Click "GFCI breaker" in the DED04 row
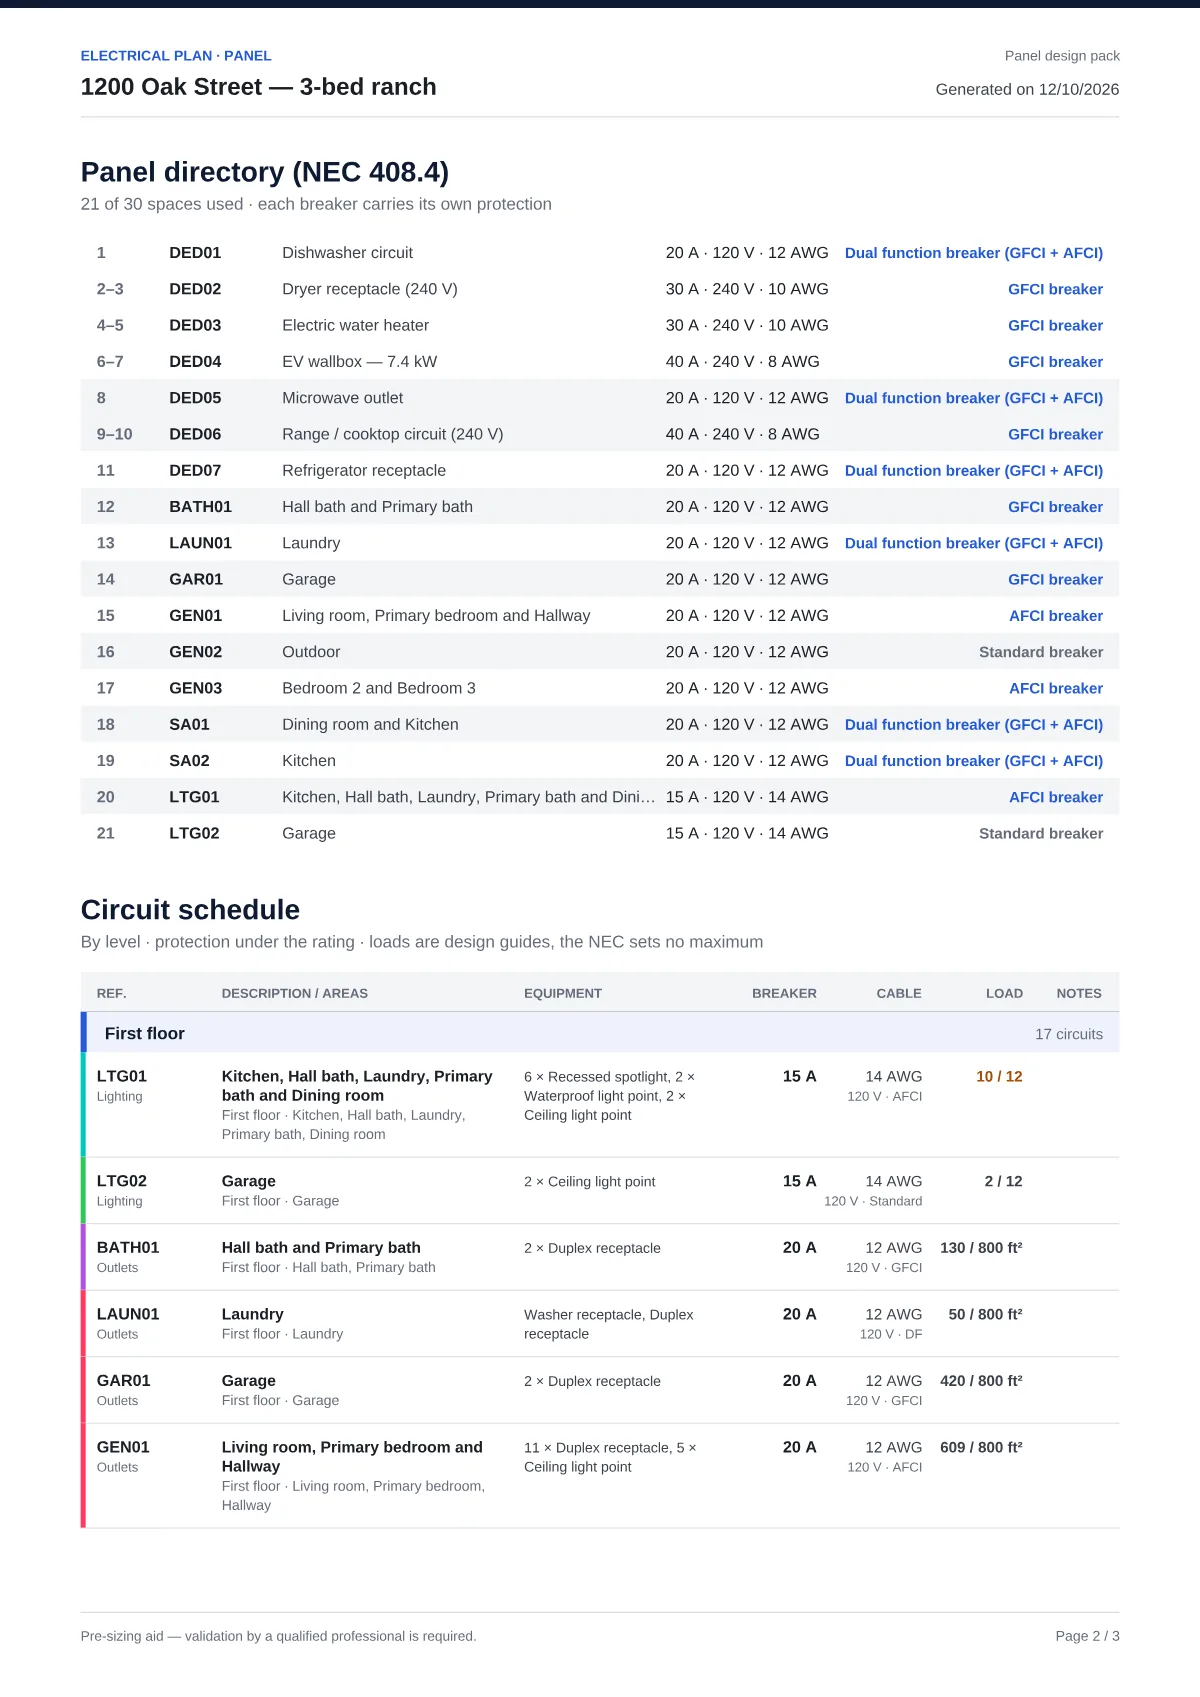Image resolution: width=1200 pixels, height=1697 pixels. click(x=1055, y=362)
